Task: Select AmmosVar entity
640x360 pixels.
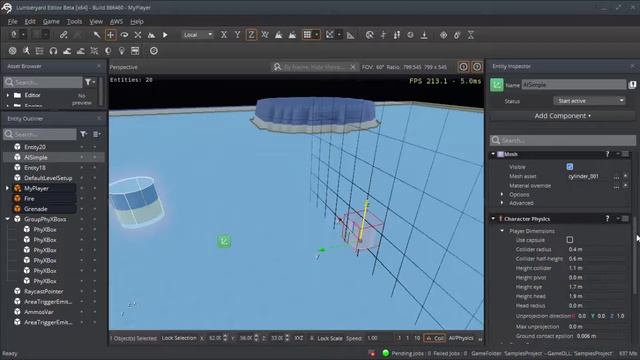Action: 39,312
